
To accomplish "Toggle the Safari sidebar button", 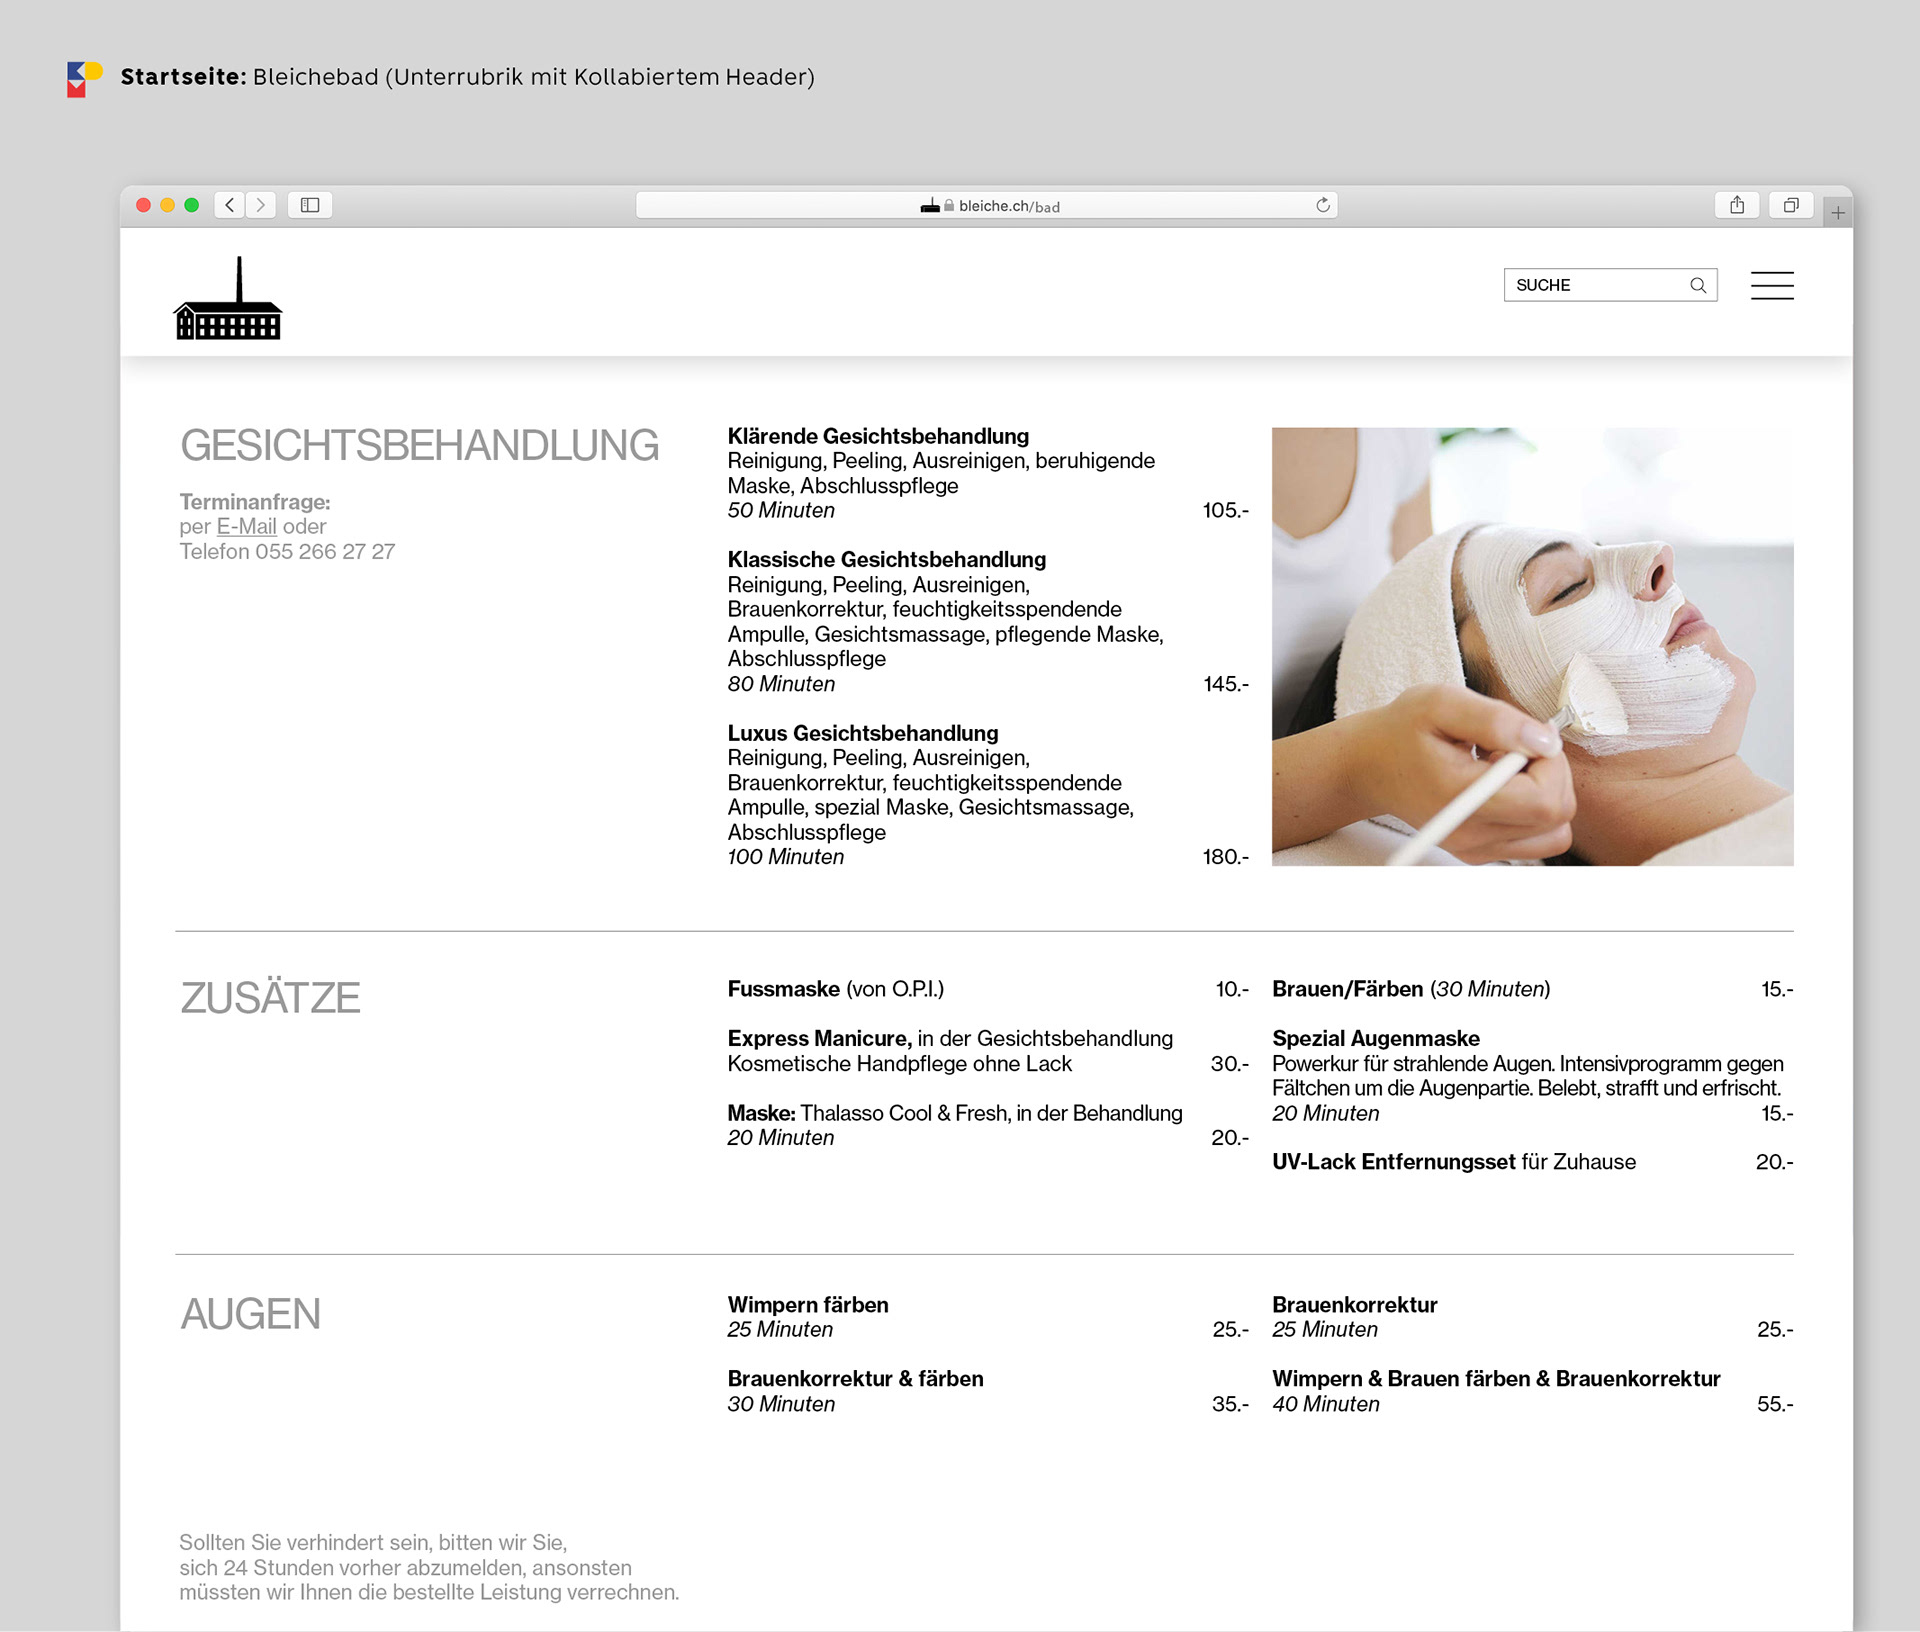I will click(310, 205).
